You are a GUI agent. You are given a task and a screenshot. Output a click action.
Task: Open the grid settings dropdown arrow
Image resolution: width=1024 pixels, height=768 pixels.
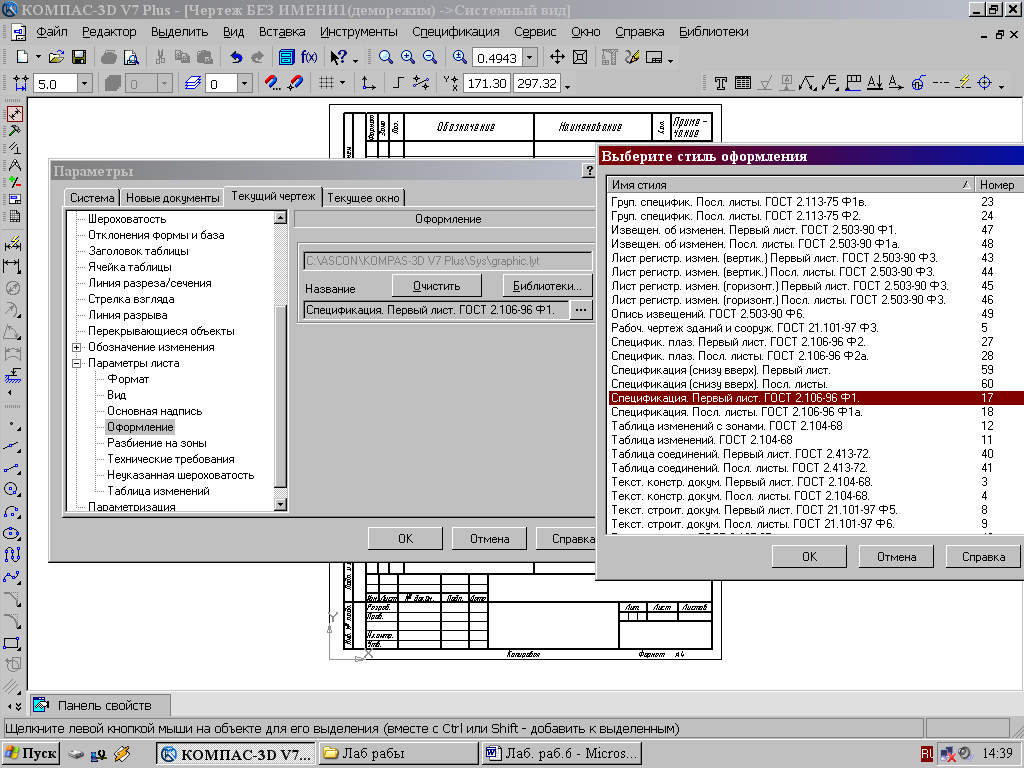point(342,83)
